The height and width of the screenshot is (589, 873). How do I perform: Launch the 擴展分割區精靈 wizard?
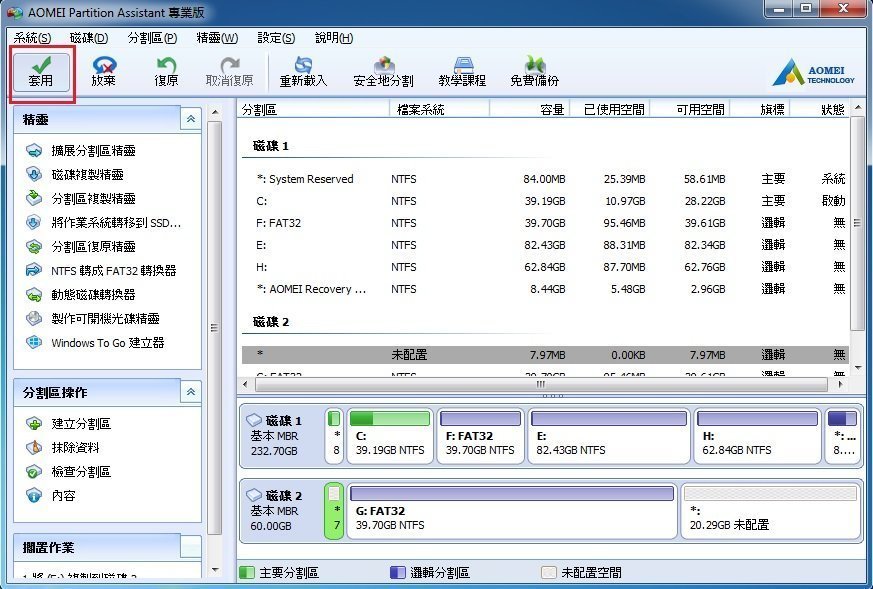(81, 150)
